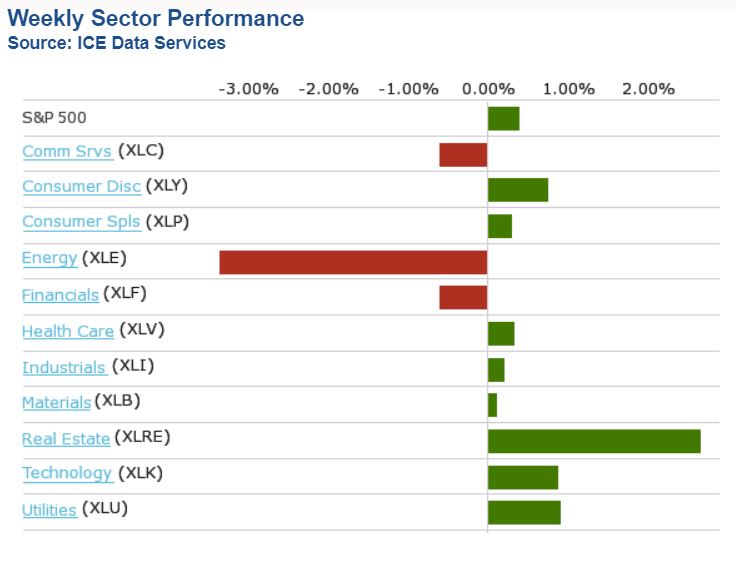Select the Financials sector link
The height and width of the screenshot is (565, 736).
(60, 295)
